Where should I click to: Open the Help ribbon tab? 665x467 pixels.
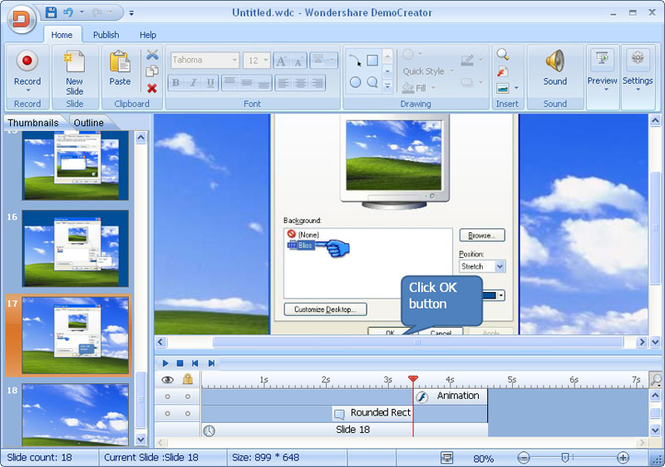pos(148,35)
